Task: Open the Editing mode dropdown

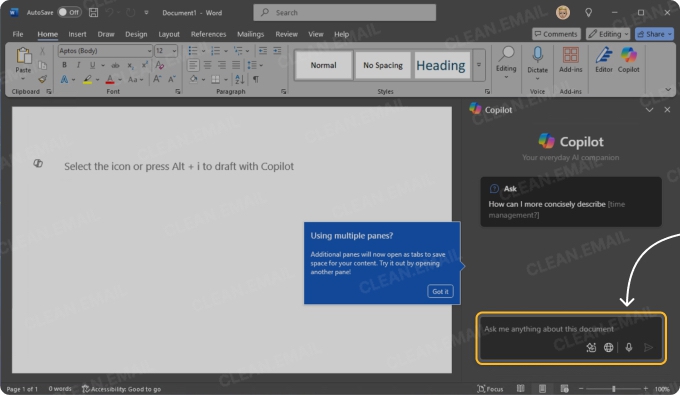Action: click(x=608, y=34)
